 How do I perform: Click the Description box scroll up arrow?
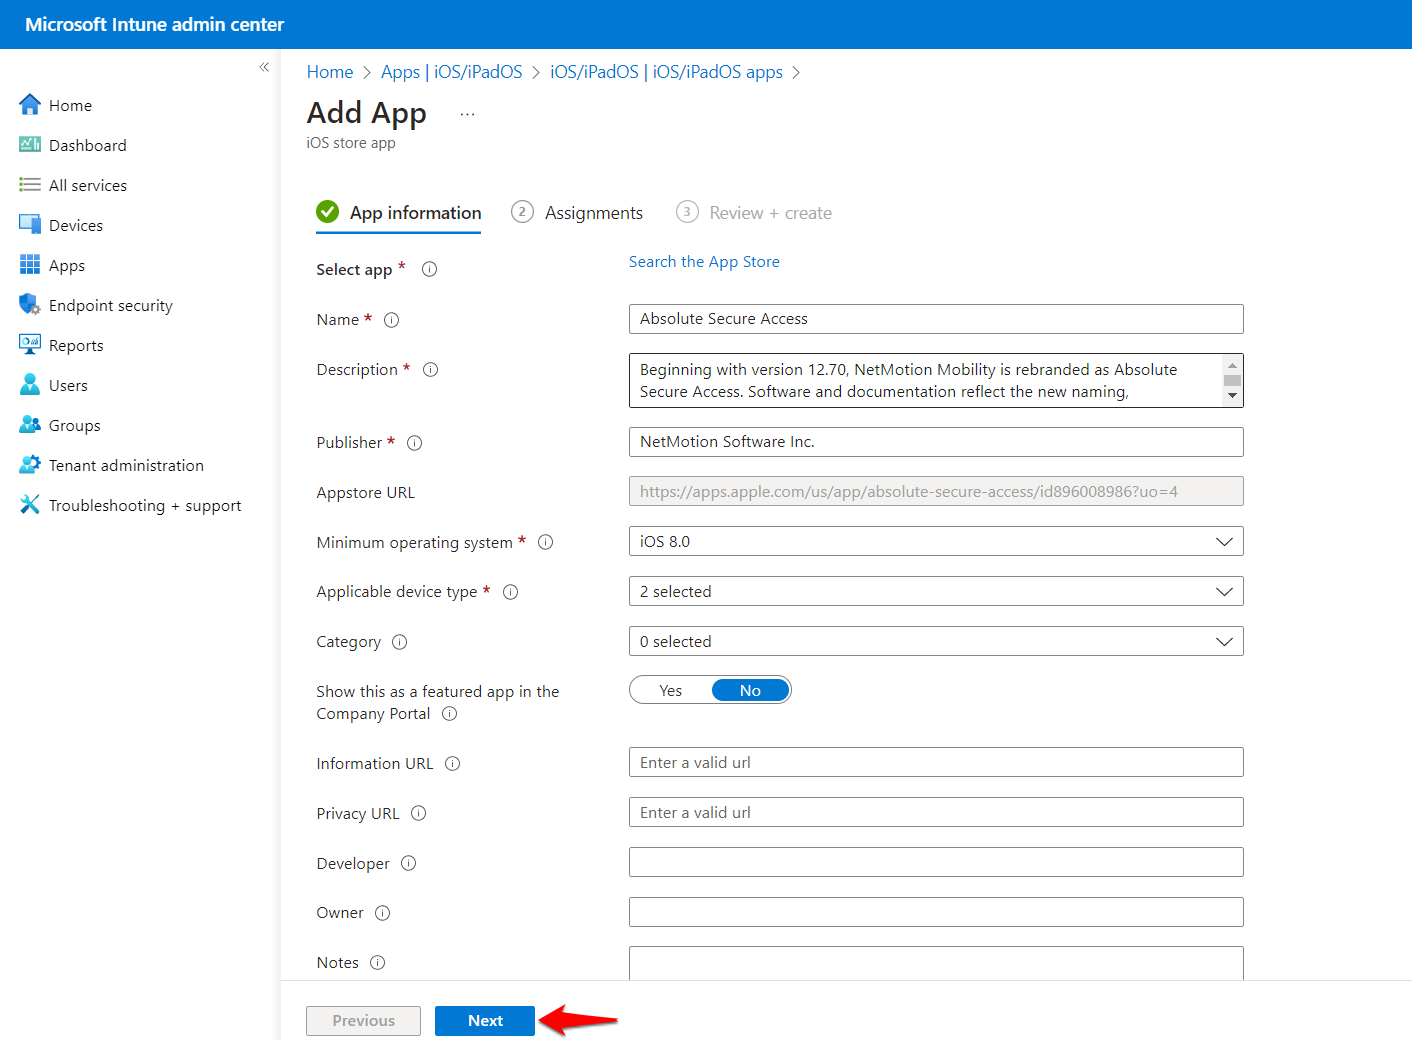tap(1233, 365)
